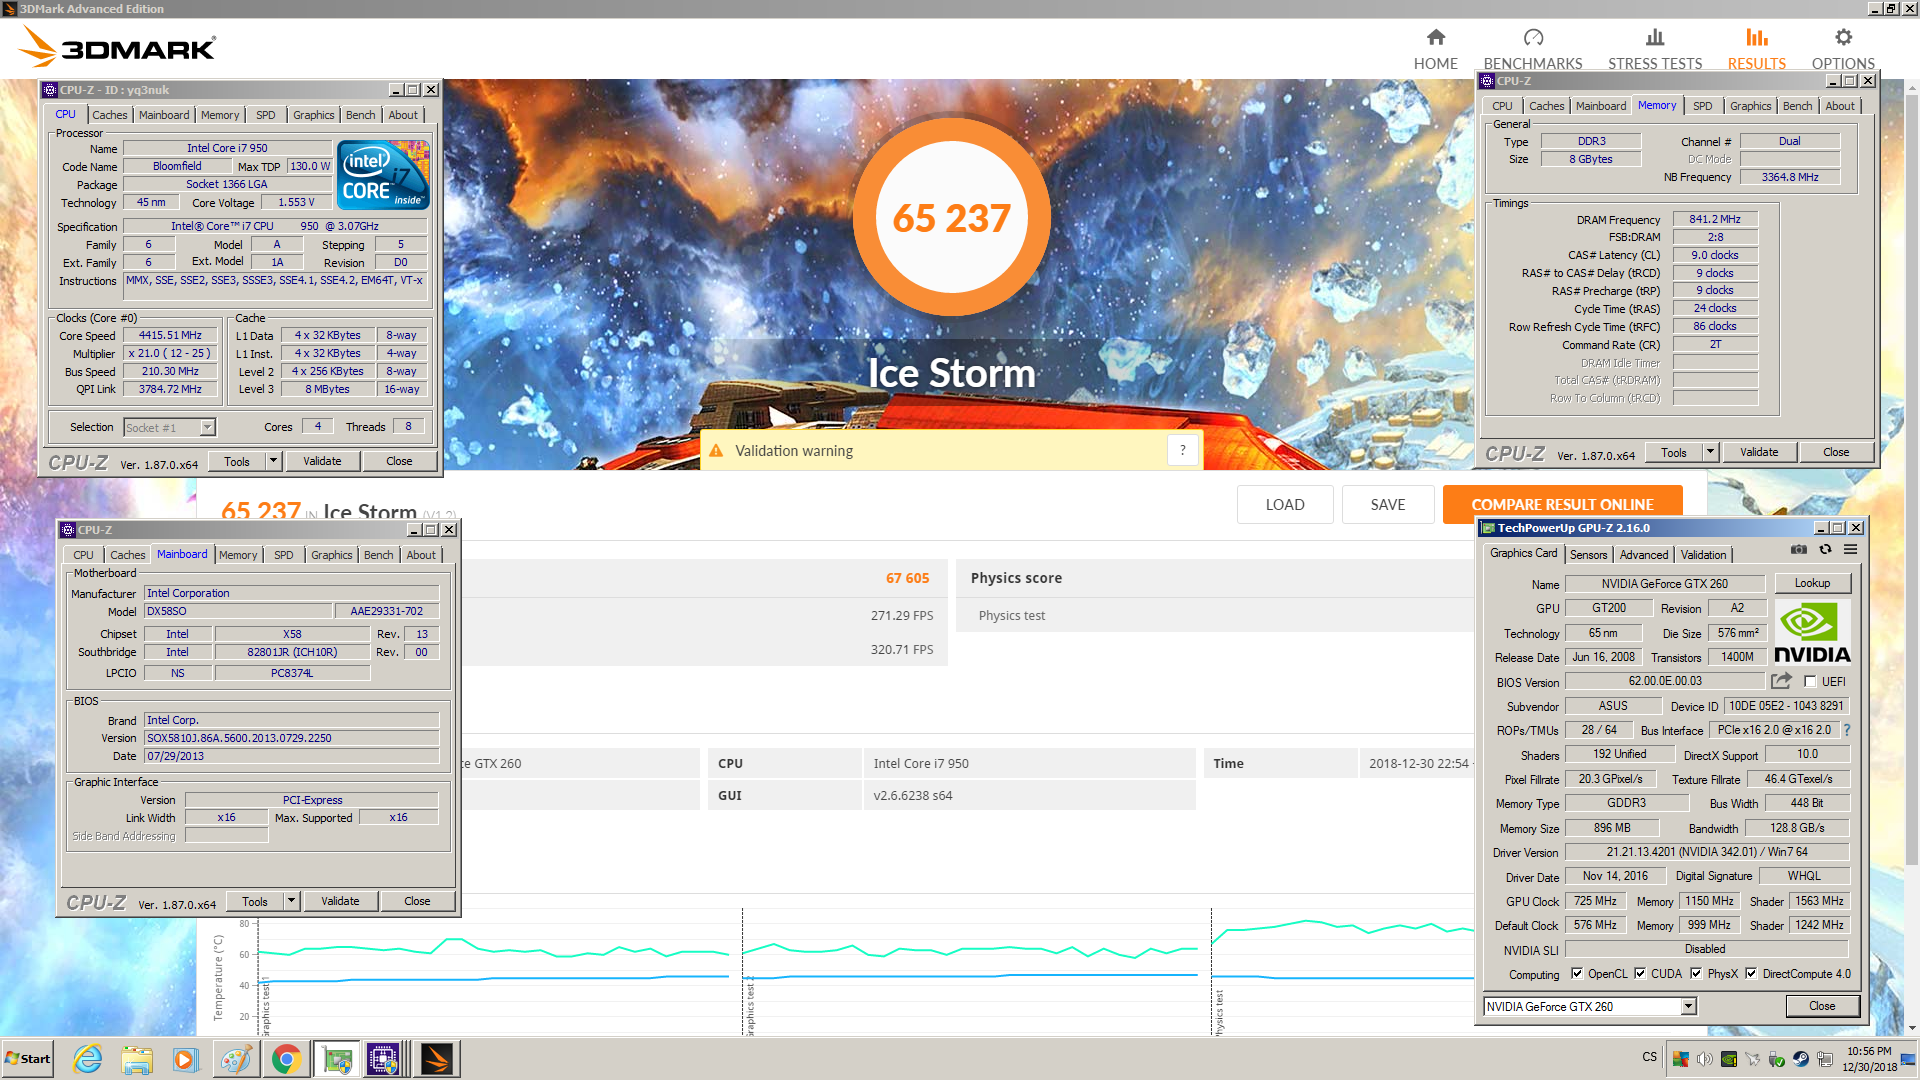Click the PCIe bus interface question mark
1920x1080 pixels.
(1846, 730)
